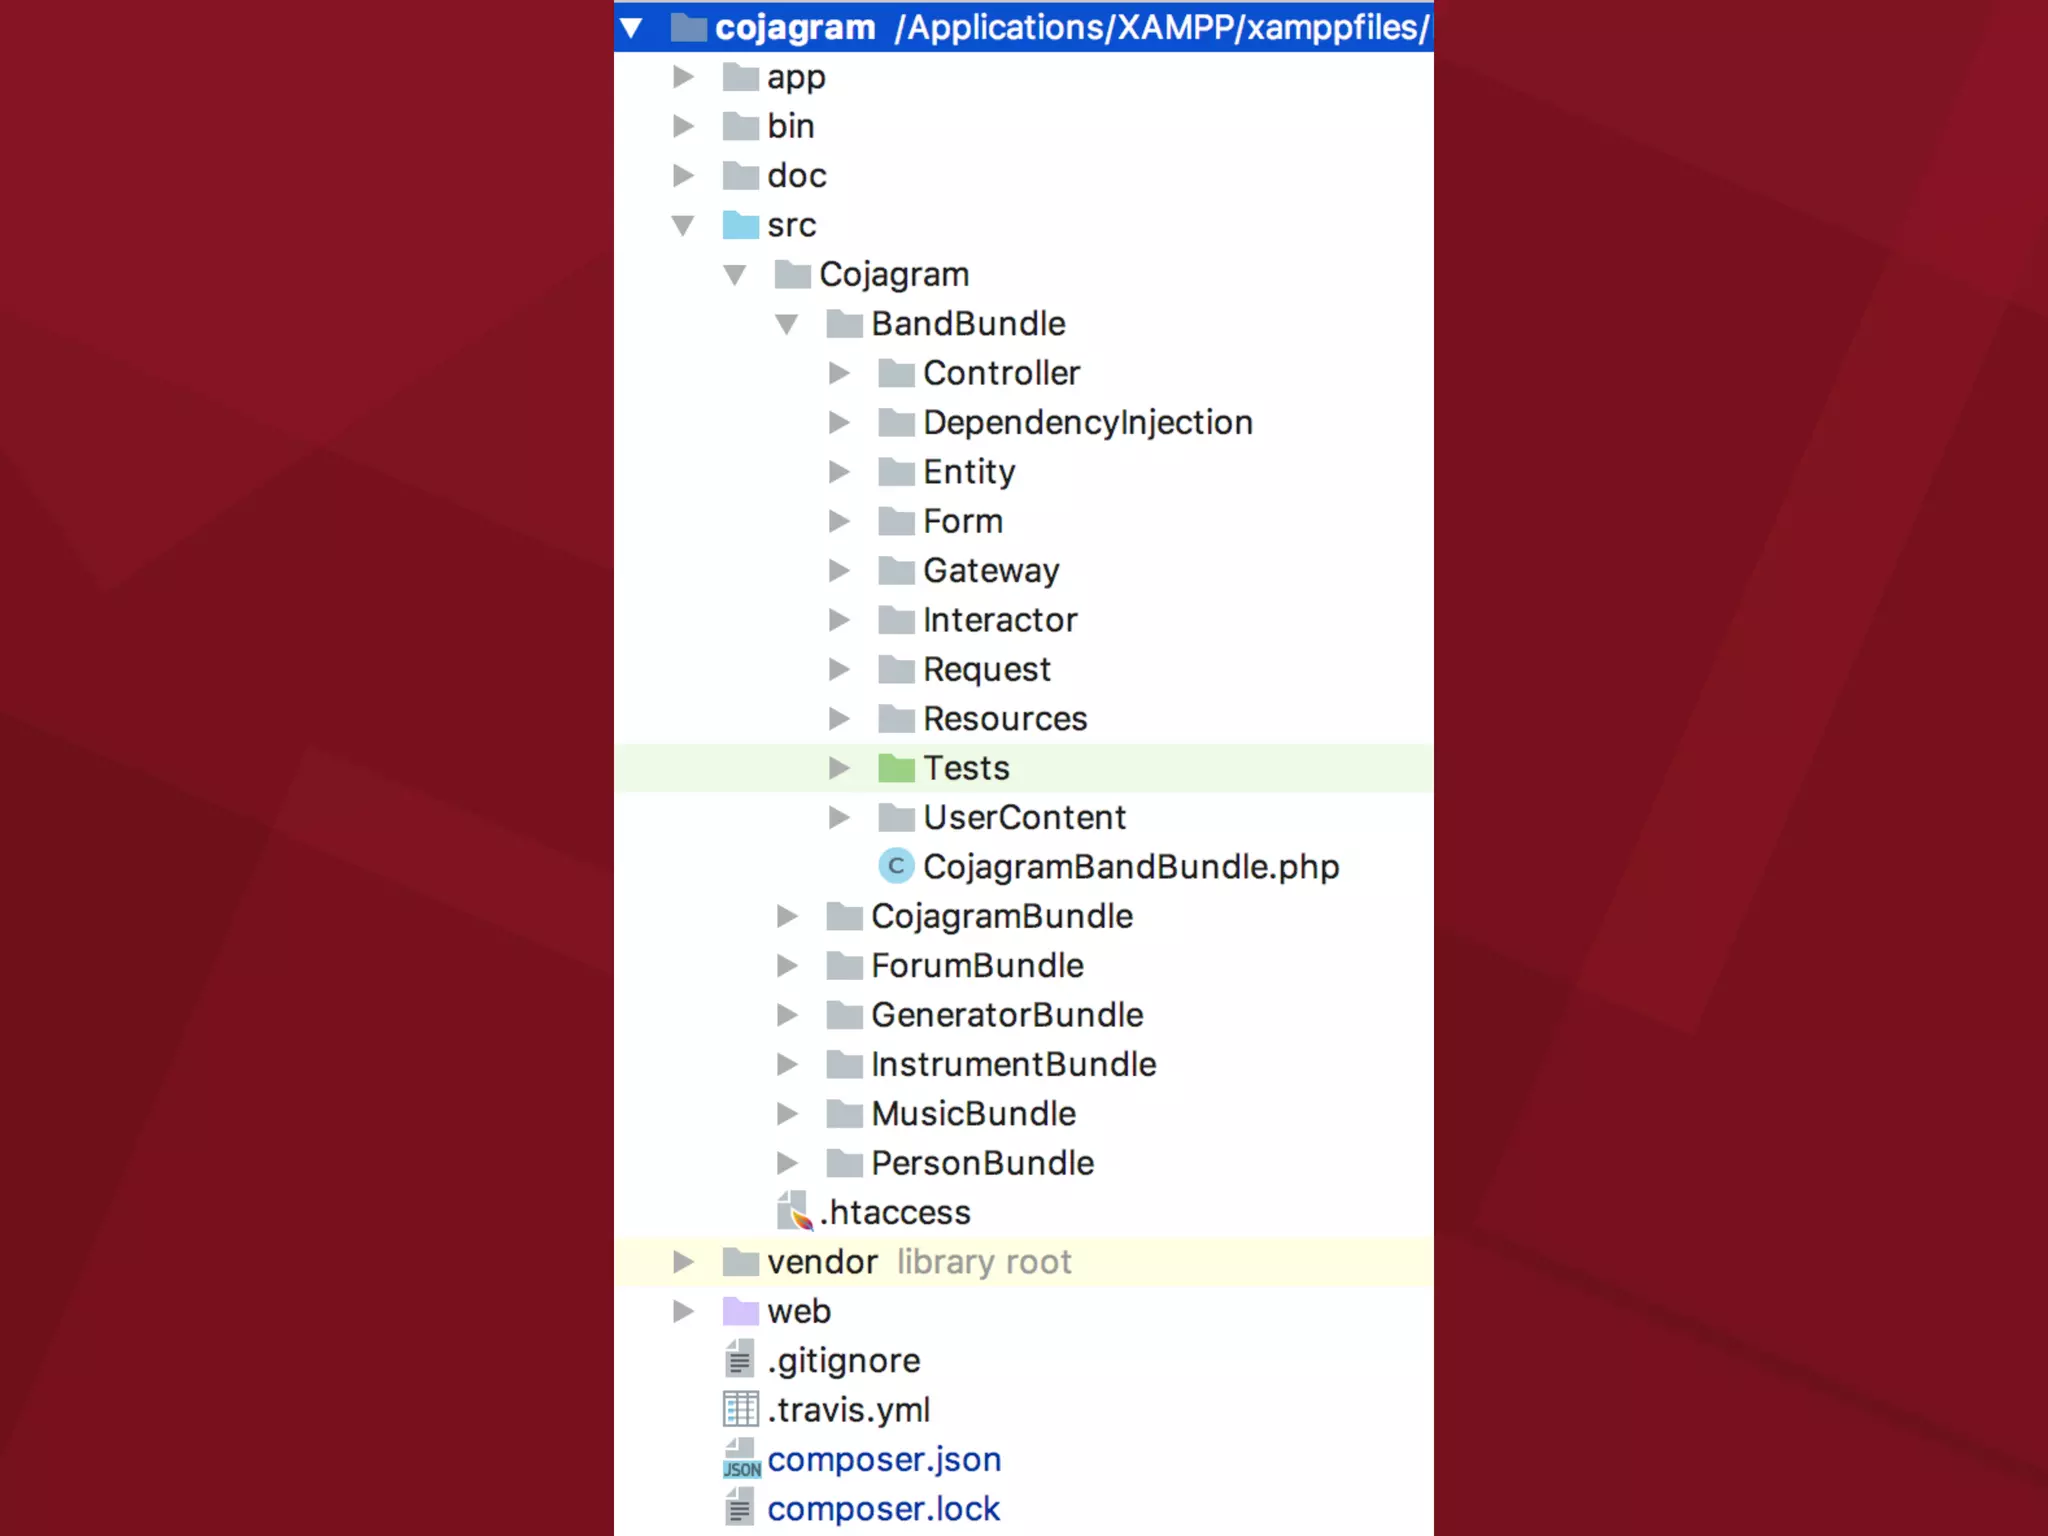Viewport: 2048px width, 1536px height.
Task: Click the .travis.yml file icon
Action: click(741, 1410)
